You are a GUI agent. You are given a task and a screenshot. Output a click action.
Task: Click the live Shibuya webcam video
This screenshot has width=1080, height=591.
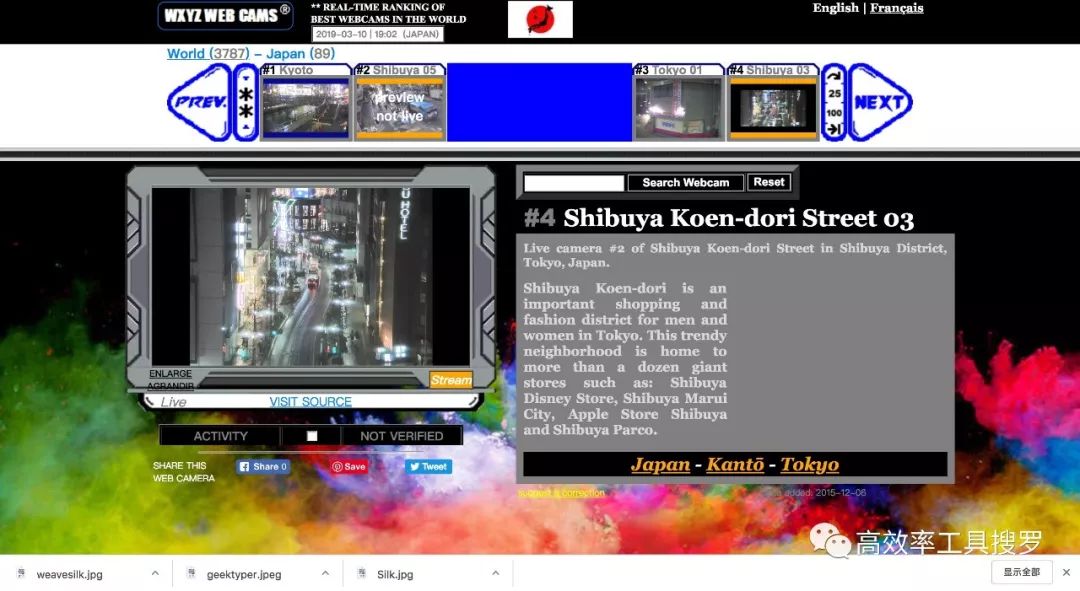(x=311, y=276)
